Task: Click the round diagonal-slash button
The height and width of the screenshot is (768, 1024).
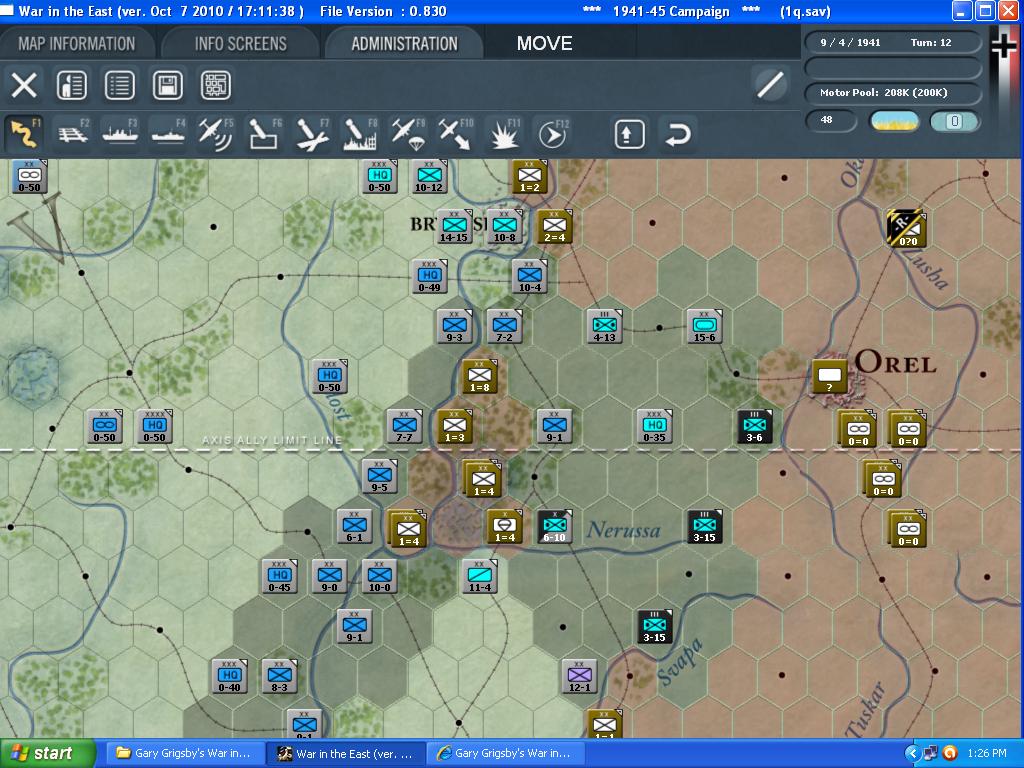Action: (771, 85)
